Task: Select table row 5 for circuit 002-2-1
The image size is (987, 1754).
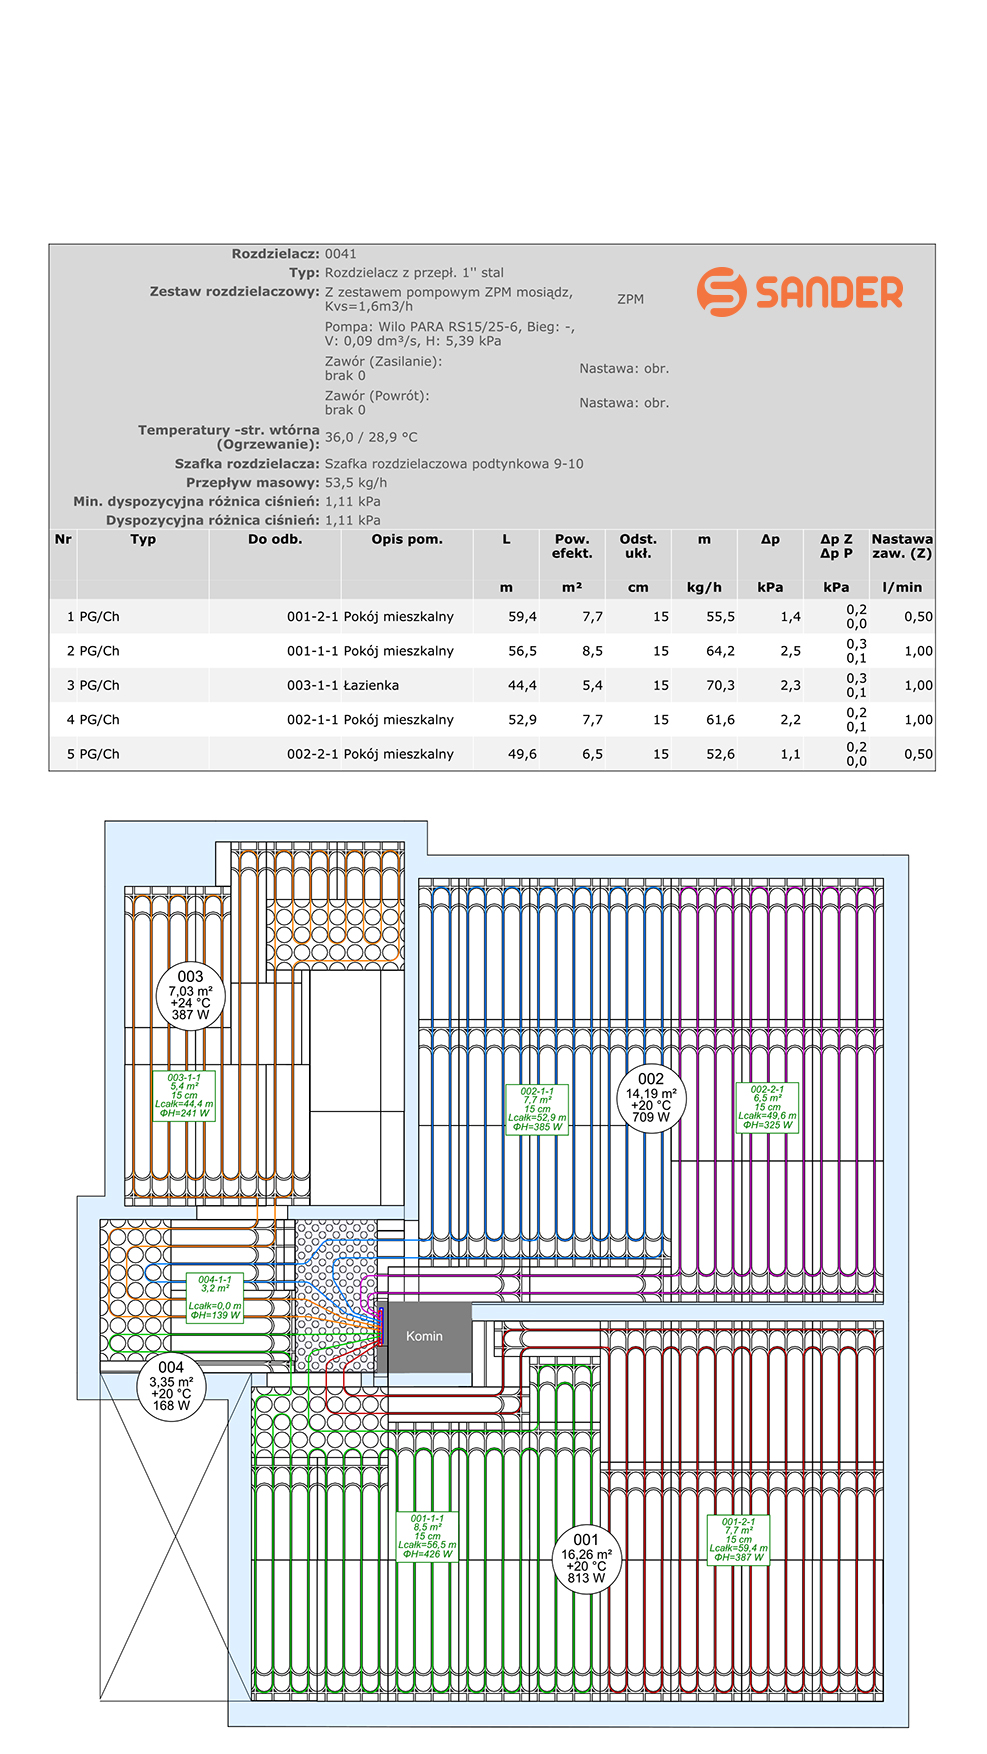Action: [x=492, y=754]
